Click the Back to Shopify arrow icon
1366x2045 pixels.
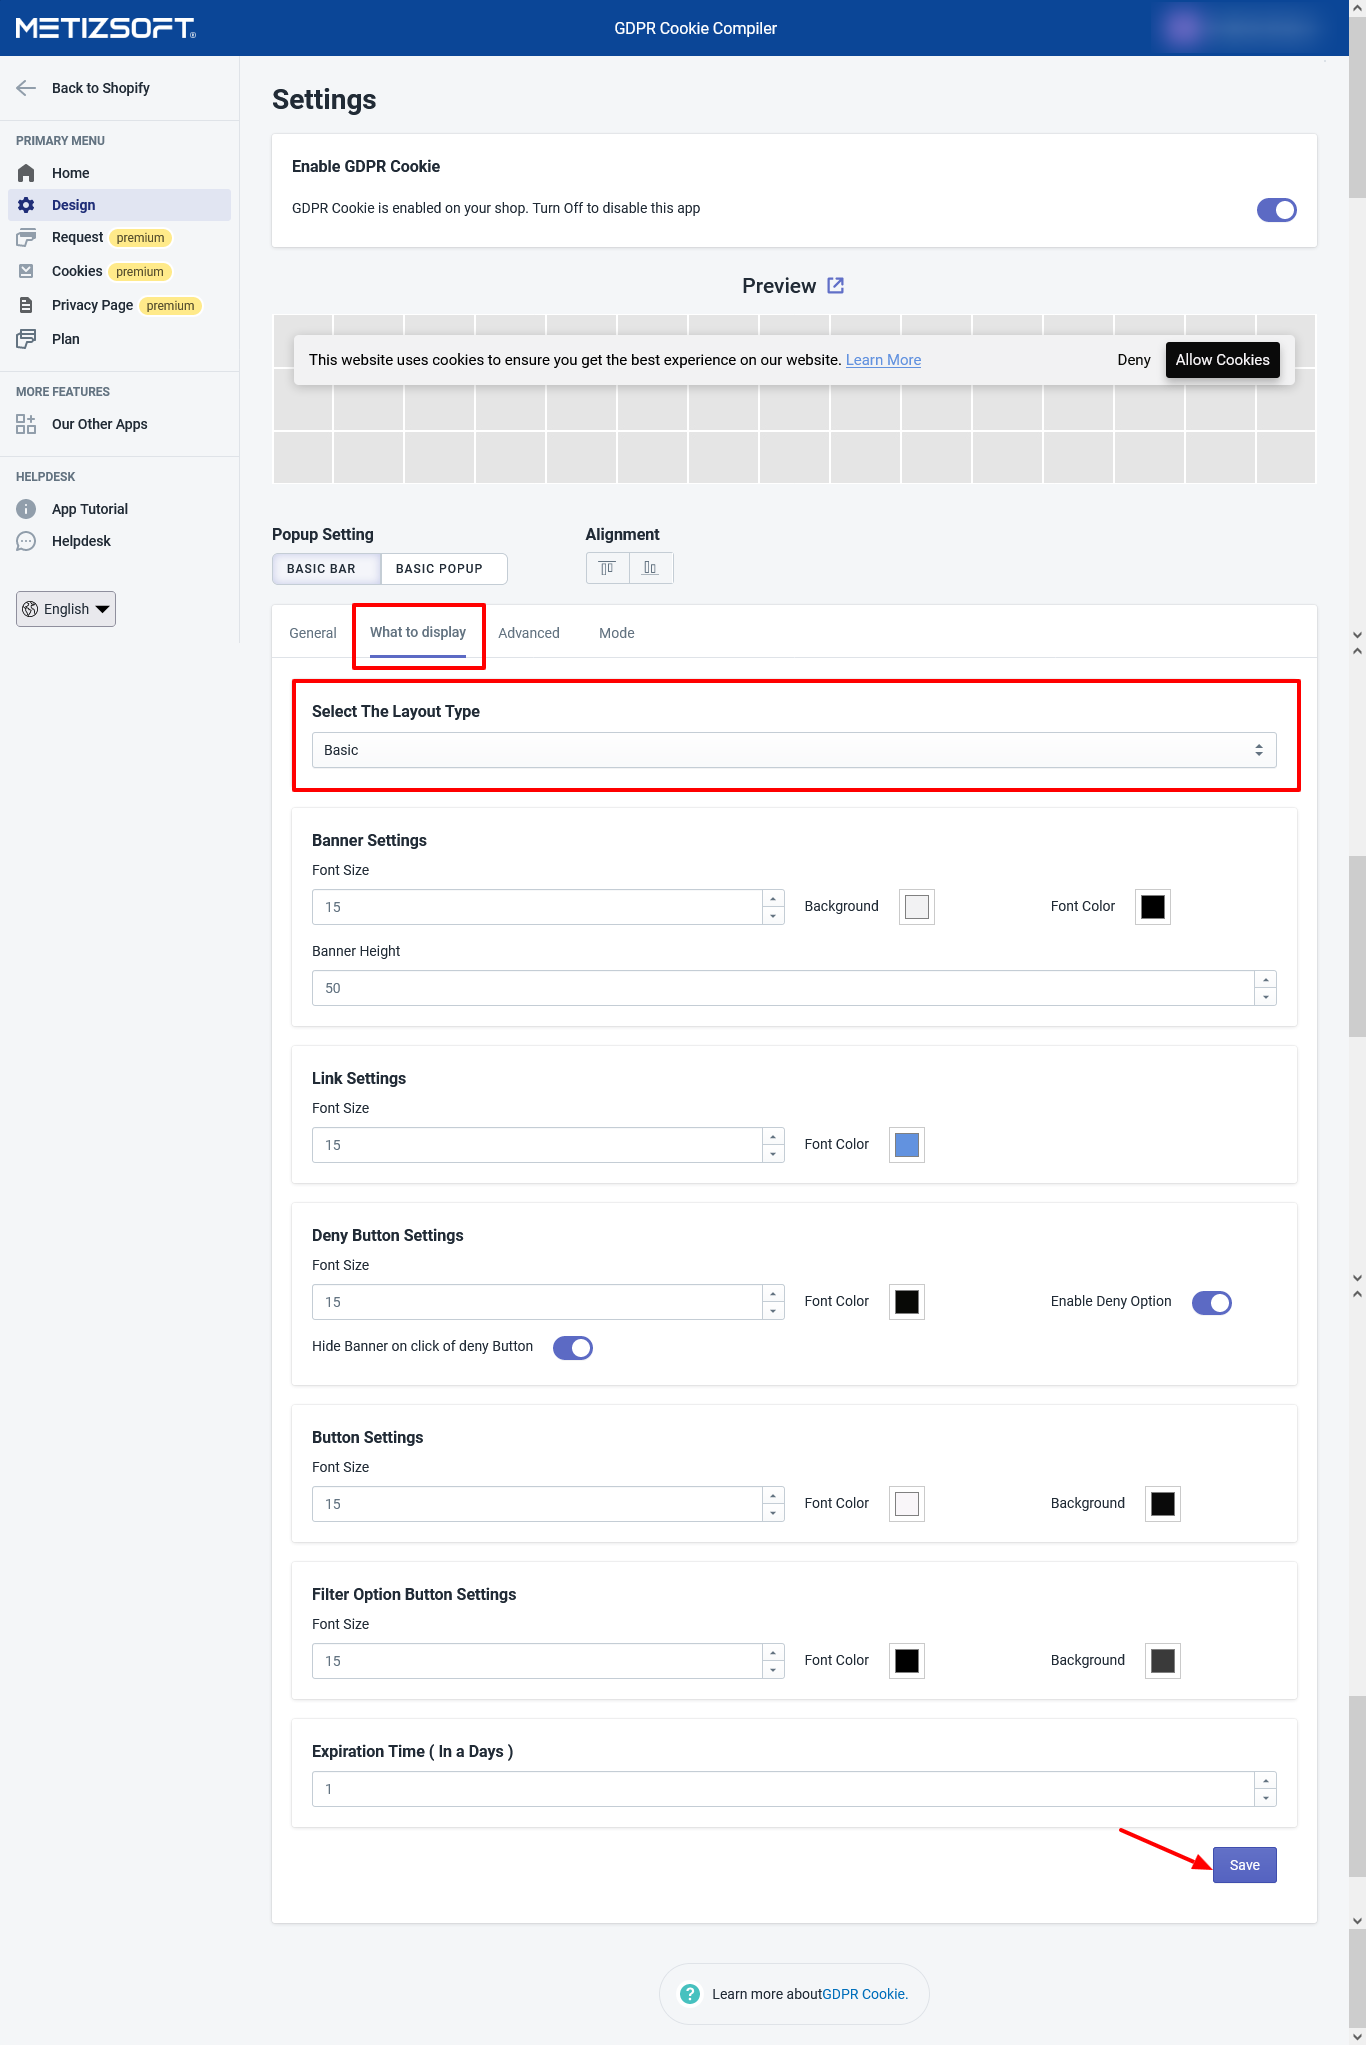(x=26, y=88)
